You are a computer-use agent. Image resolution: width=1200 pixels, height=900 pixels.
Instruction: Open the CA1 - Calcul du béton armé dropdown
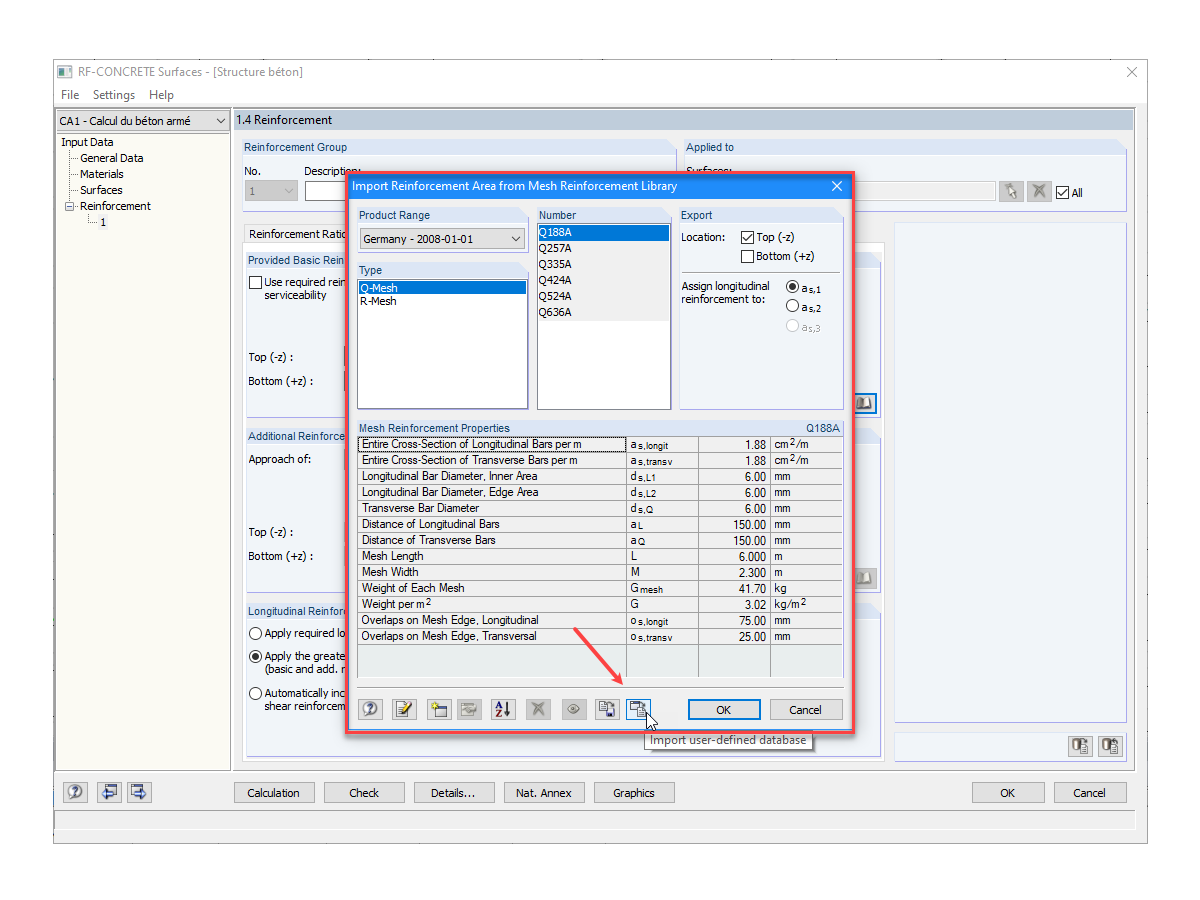(143, 121)
